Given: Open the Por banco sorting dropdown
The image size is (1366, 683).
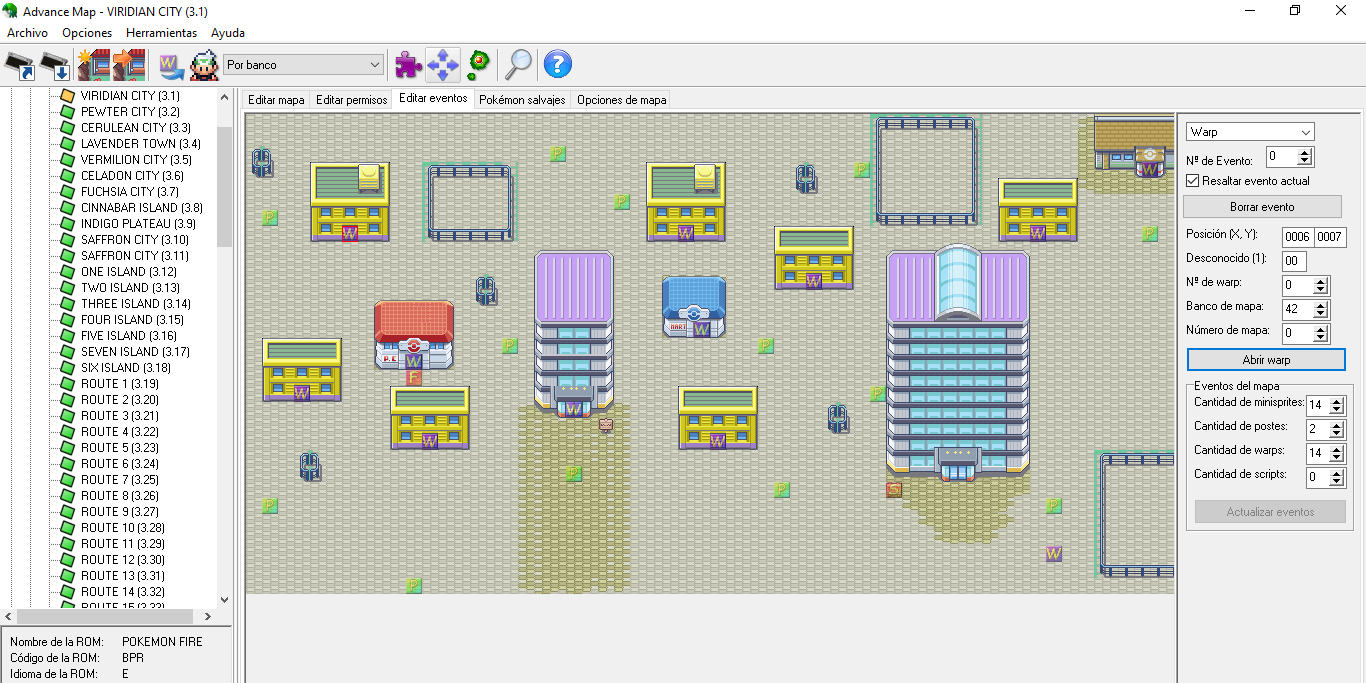Looking at the screenshot, I should (x=304, y=65).
